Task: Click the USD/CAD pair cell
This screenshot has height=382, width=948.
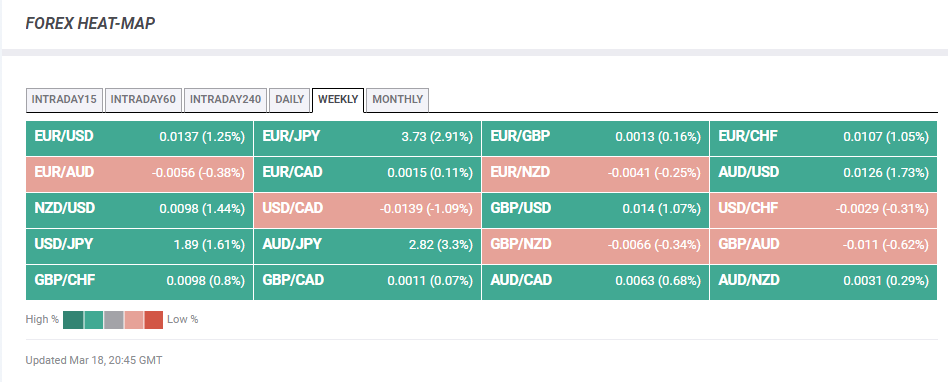Action: [x=367, y=210]
